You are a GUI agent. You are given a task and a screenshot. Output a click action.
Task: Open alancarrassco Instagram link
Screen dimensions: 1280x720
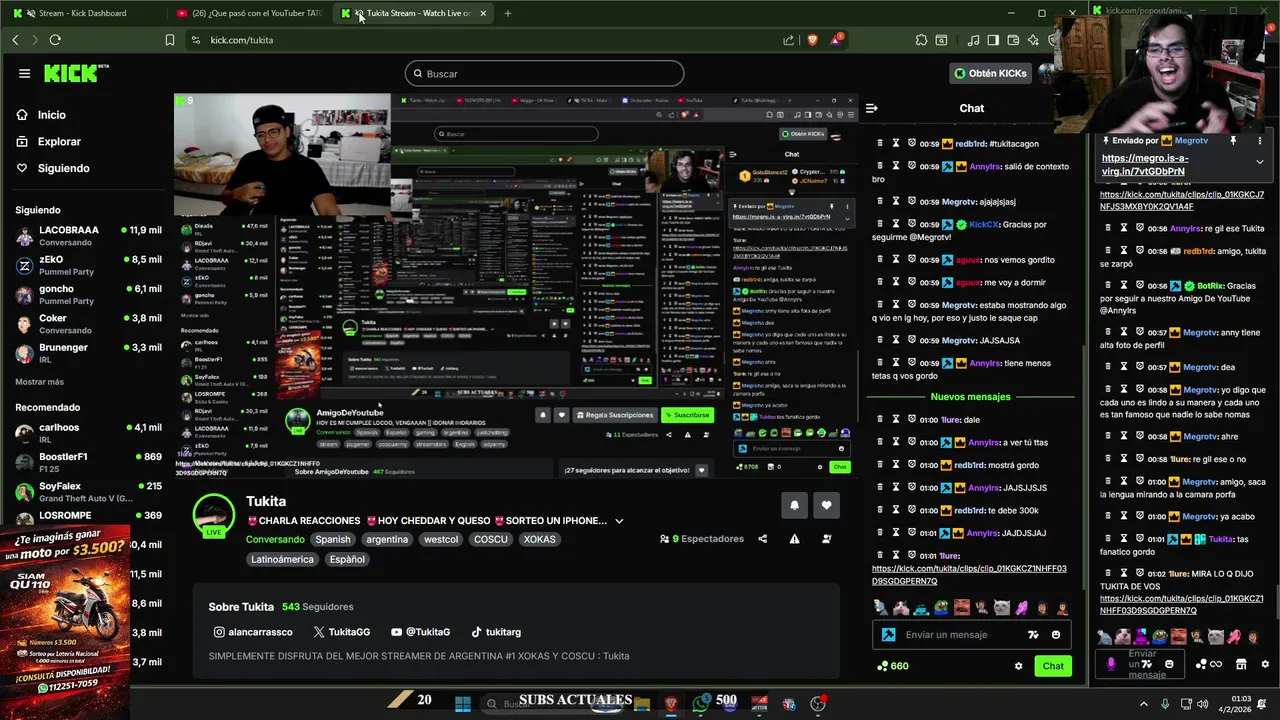pos(253,632)
